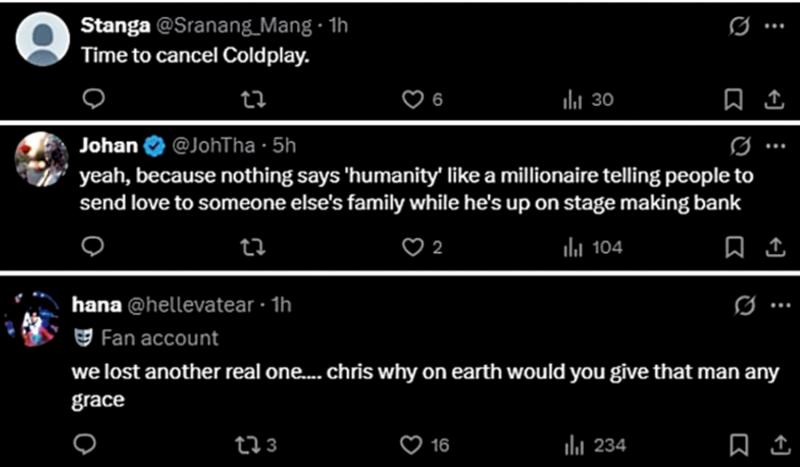Like hana's tweet with 16 likes
800x467 pixels.
(412, 444)
